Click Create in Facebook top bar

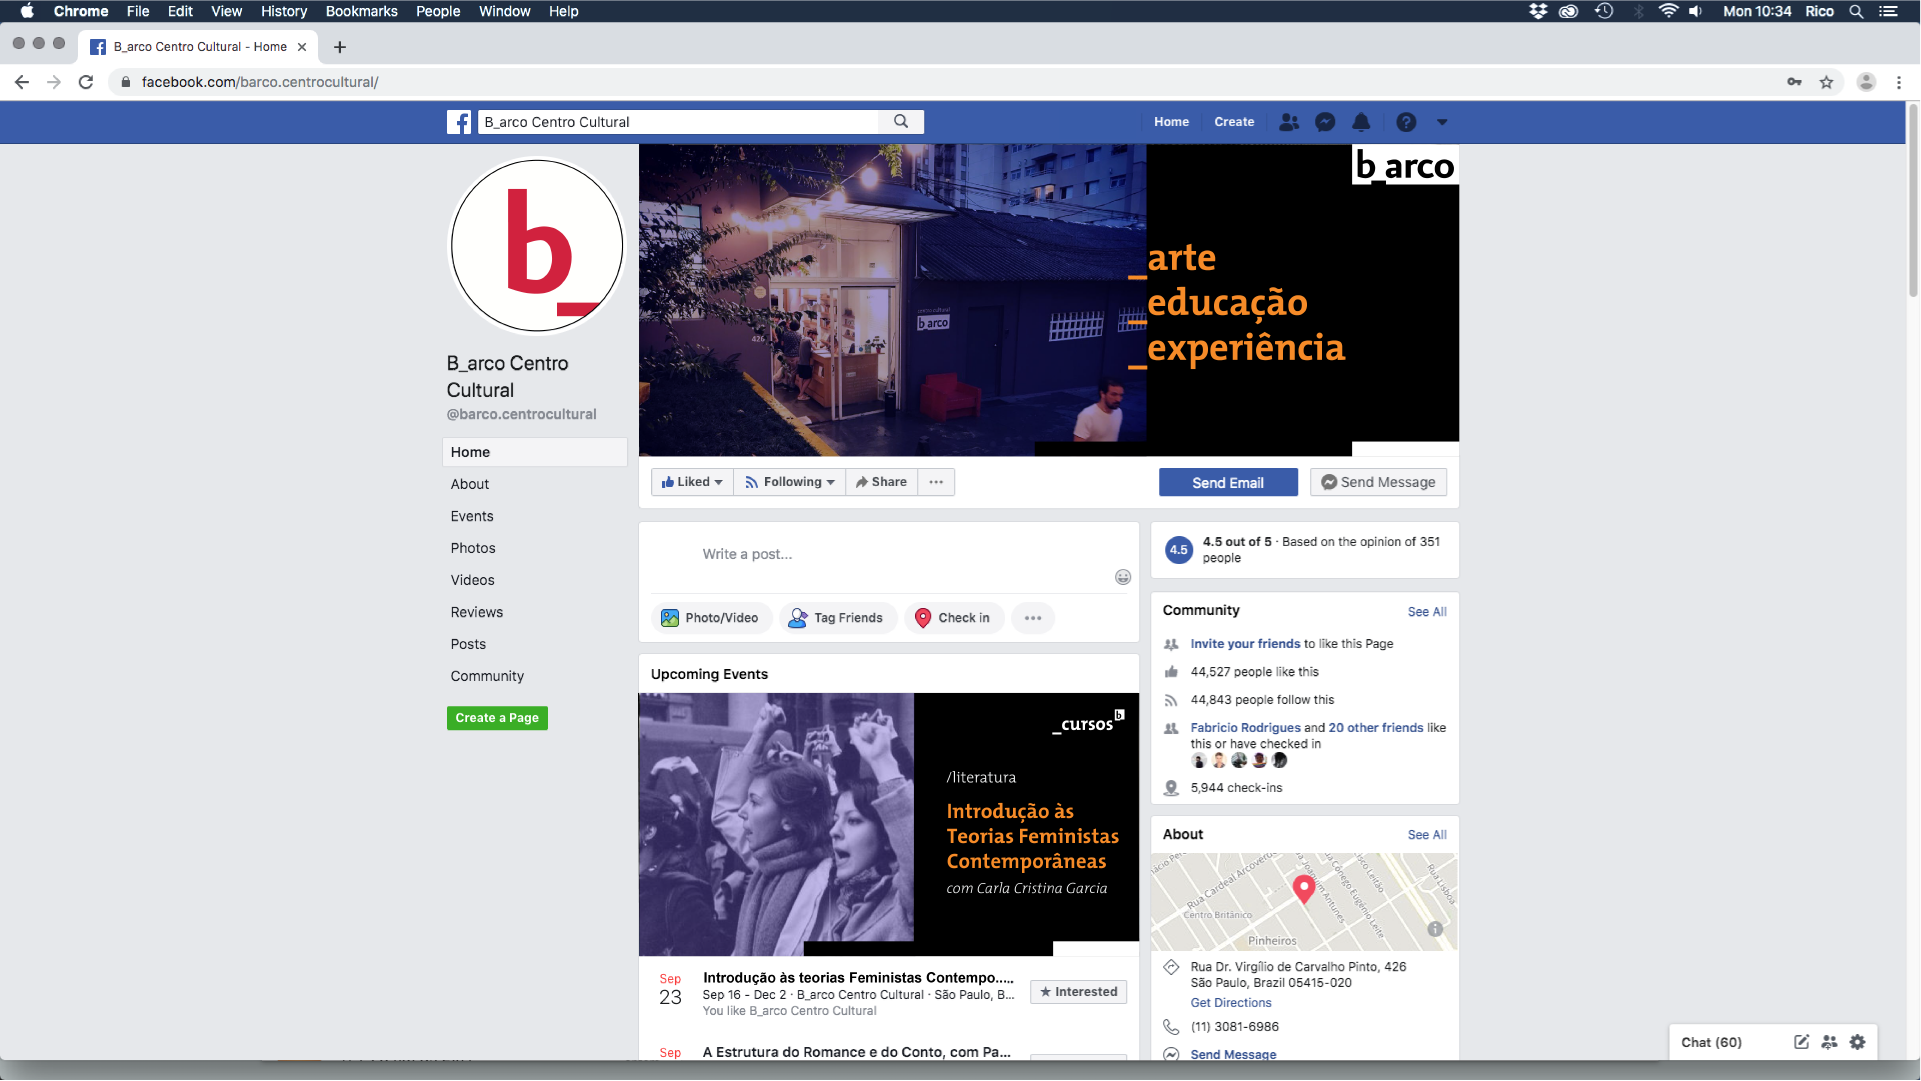click(x=1234, y=122)
